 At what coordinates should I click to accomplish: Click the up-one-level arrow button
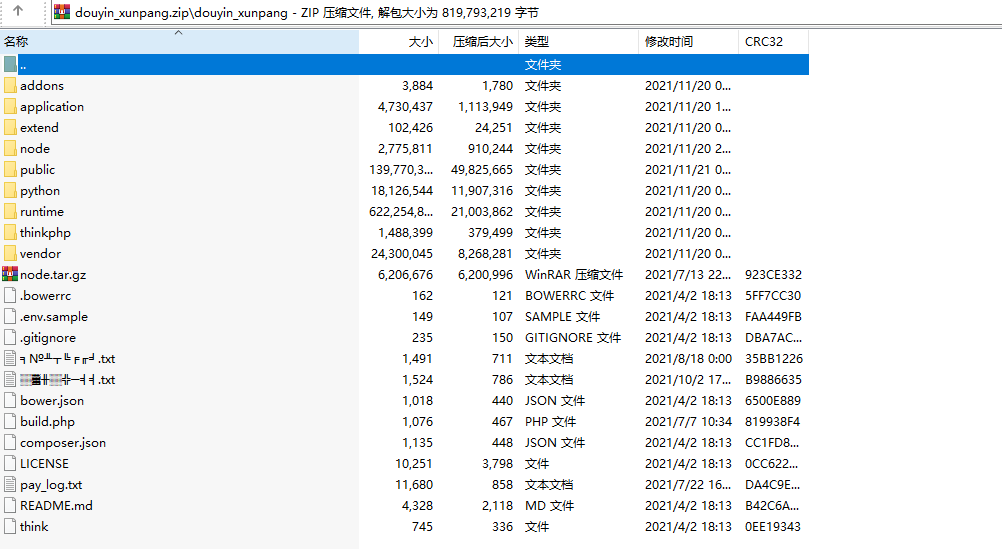[18, 11]
